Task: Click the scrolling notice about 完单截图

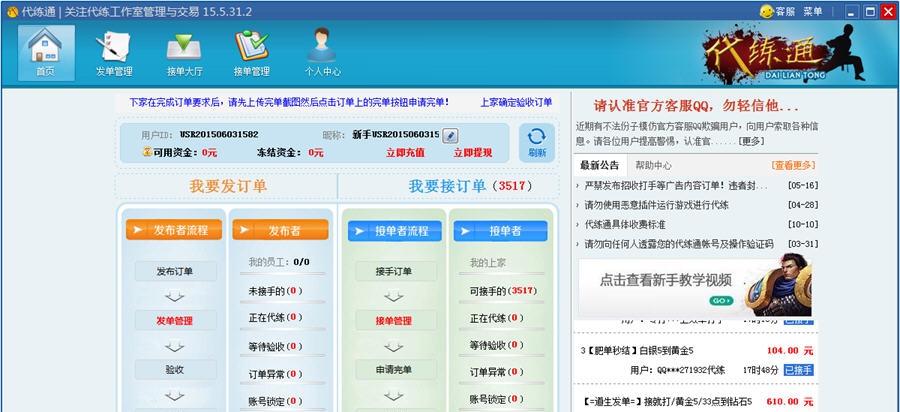Action: pyautogui.click(x=289, y=102)
